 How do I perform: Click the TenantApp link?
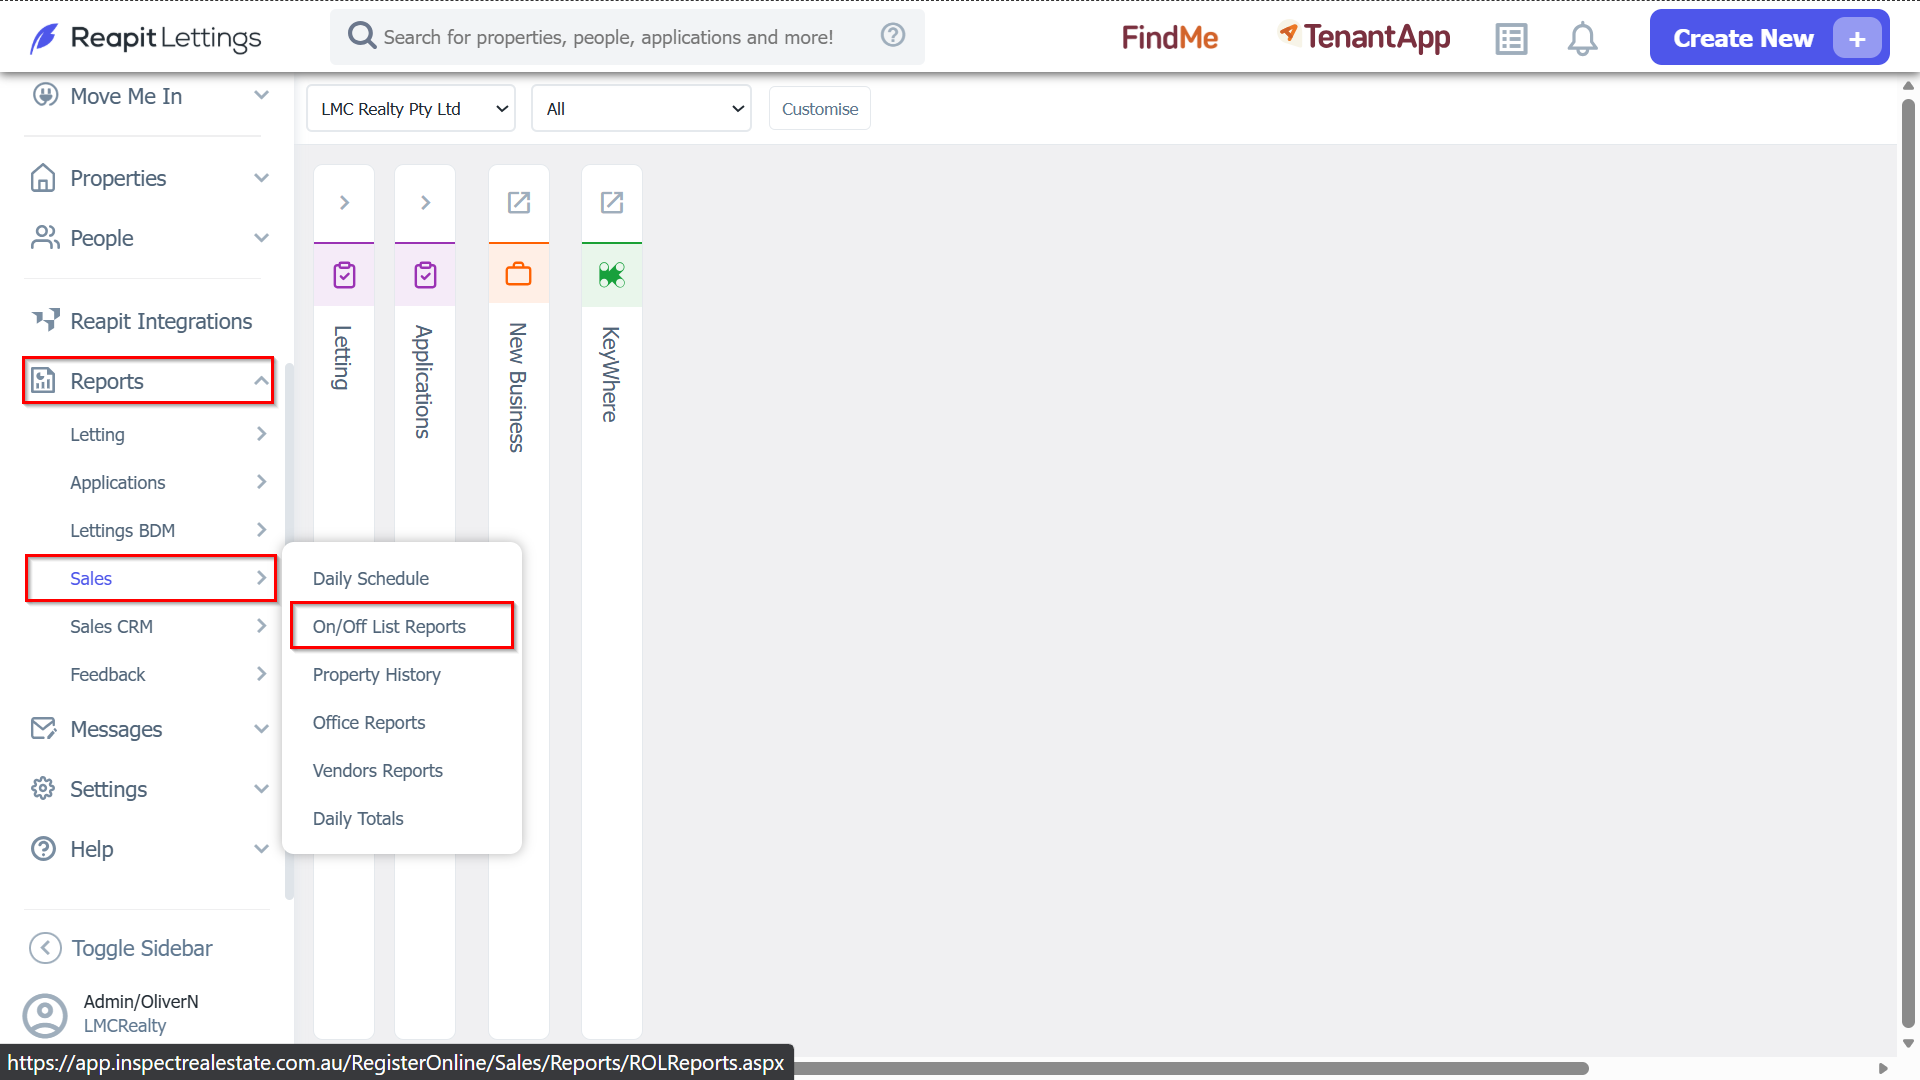1364,37
